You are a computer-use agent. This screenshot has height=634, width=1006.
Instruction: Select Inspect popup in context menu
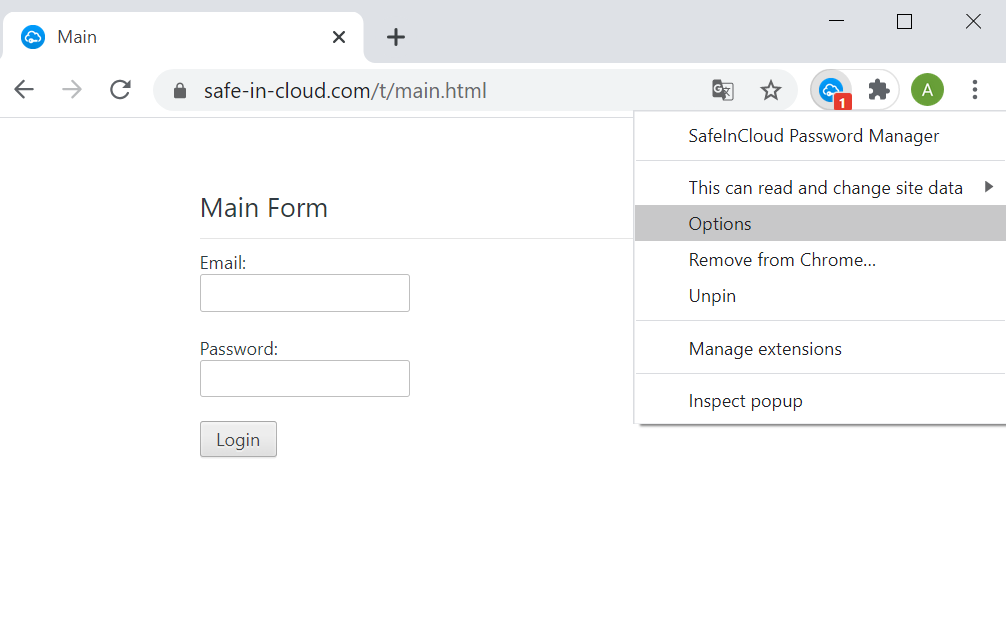[x=745, y=401]
